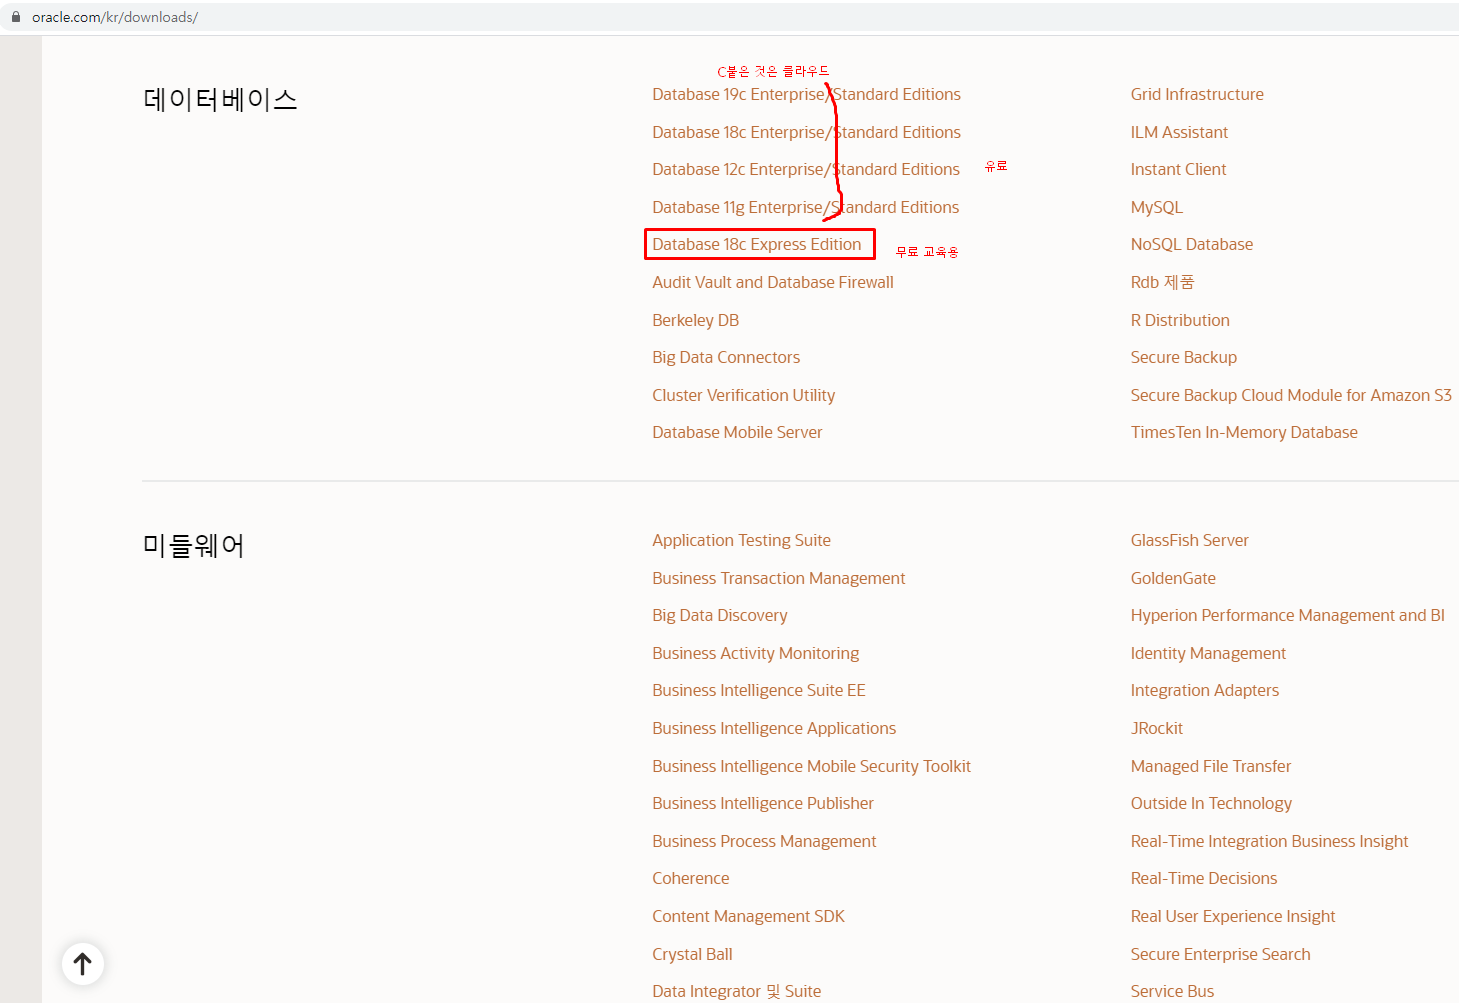Open the Crystal Ball link
Viewport: 1459px width, 1003px height.
click(x=692, y=954)
